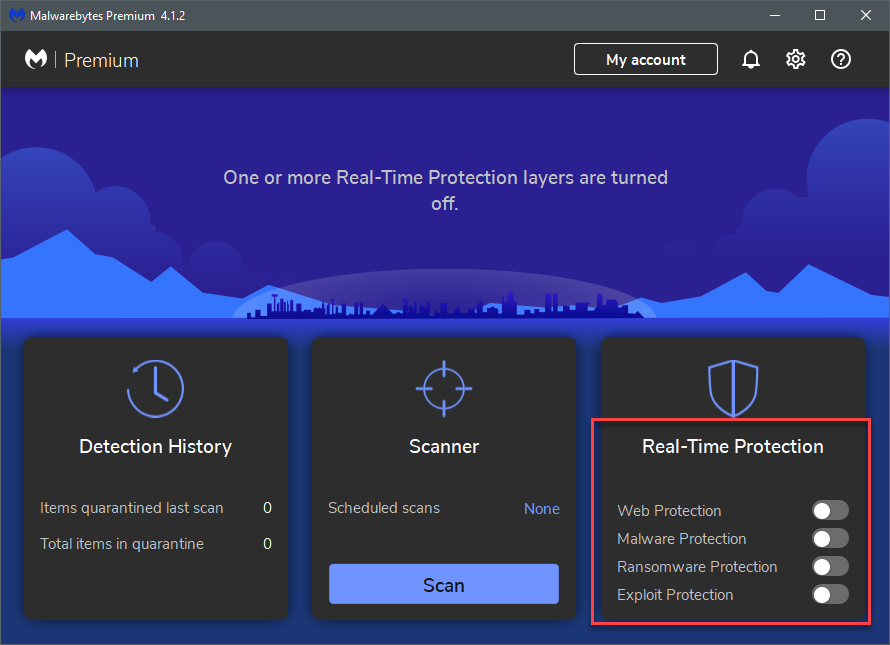Screen dimensions: 890x645
Task: Open the notifications bell icon
Action: (750, 59)
